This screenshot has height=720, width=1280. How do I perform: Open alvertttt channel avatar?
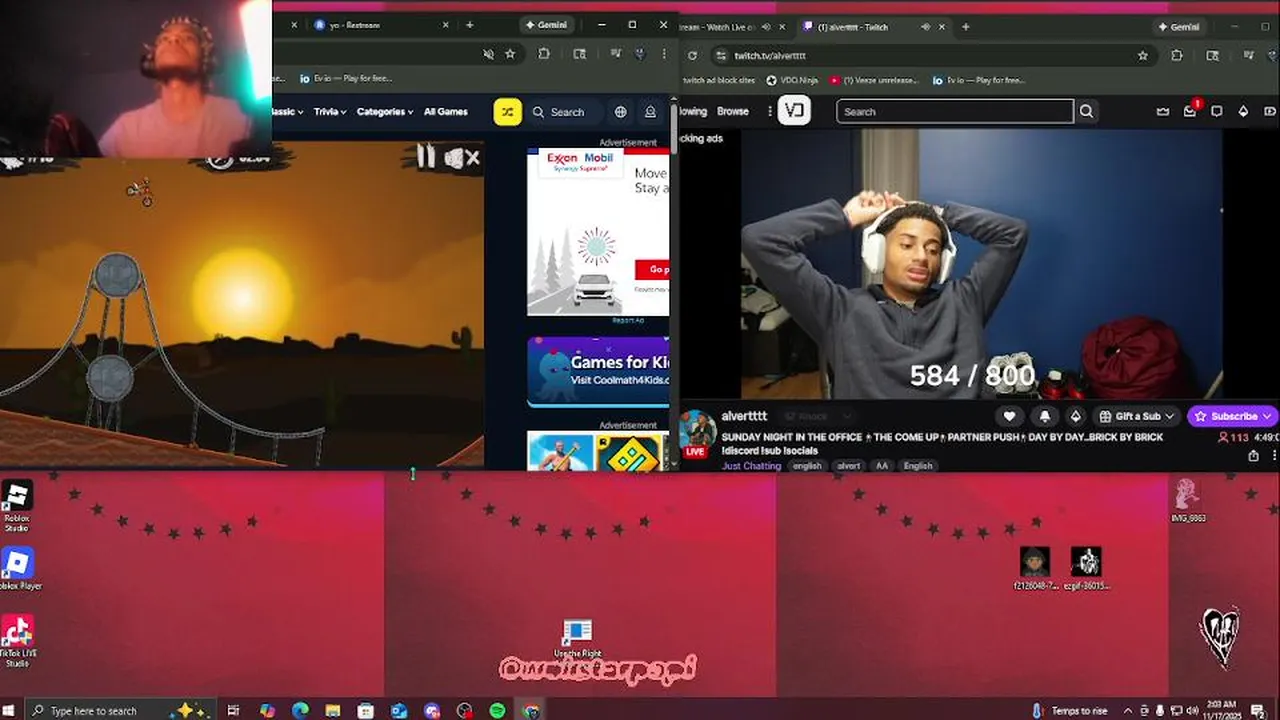697,432
